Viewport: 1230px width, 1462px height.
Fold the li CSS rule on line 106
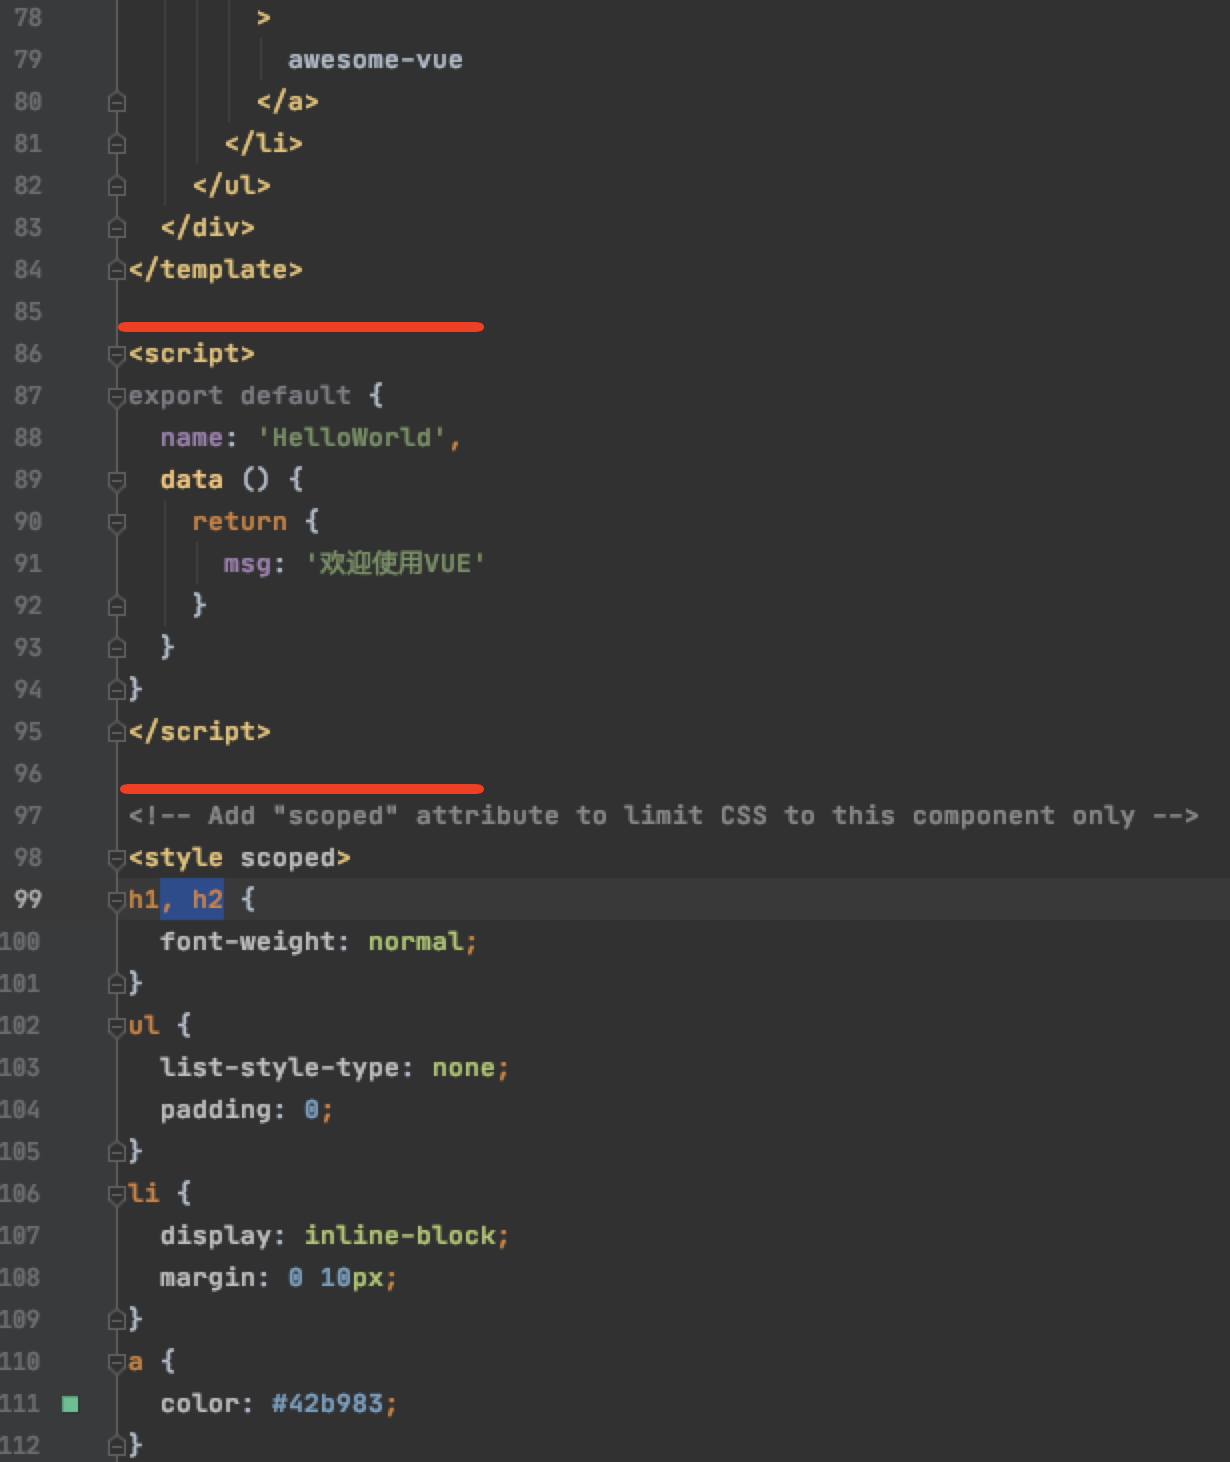[x=117, y=1194]
